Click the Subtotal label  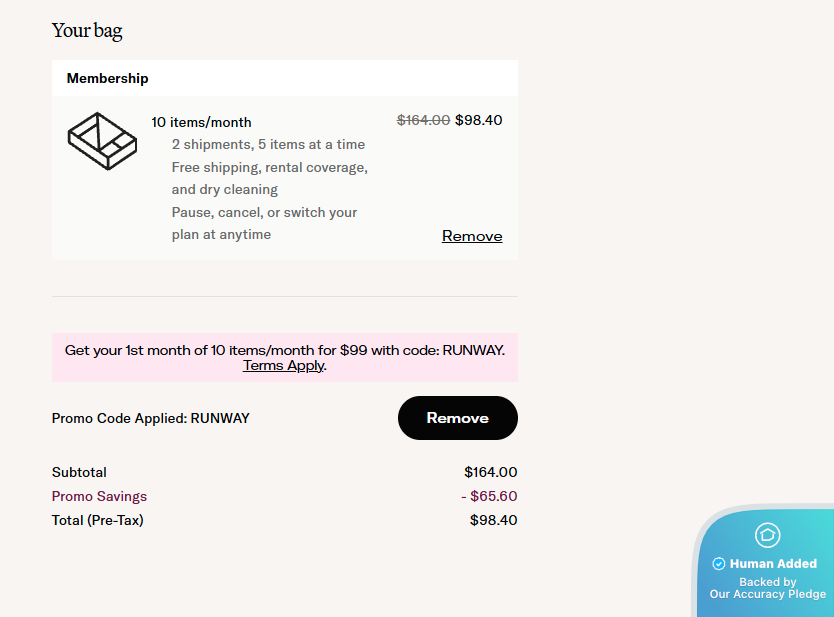pos(79,472)
